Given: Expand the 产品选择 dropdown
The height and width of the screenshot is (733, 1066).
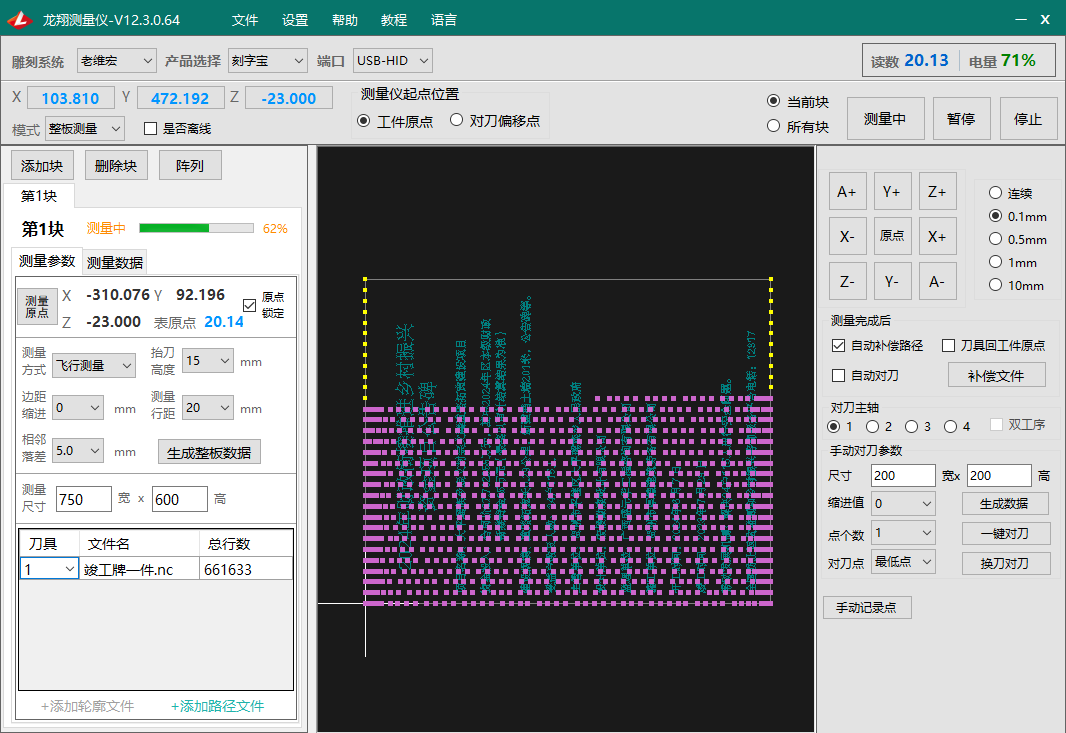Looking at the screenshot, I should pos(268,61).
